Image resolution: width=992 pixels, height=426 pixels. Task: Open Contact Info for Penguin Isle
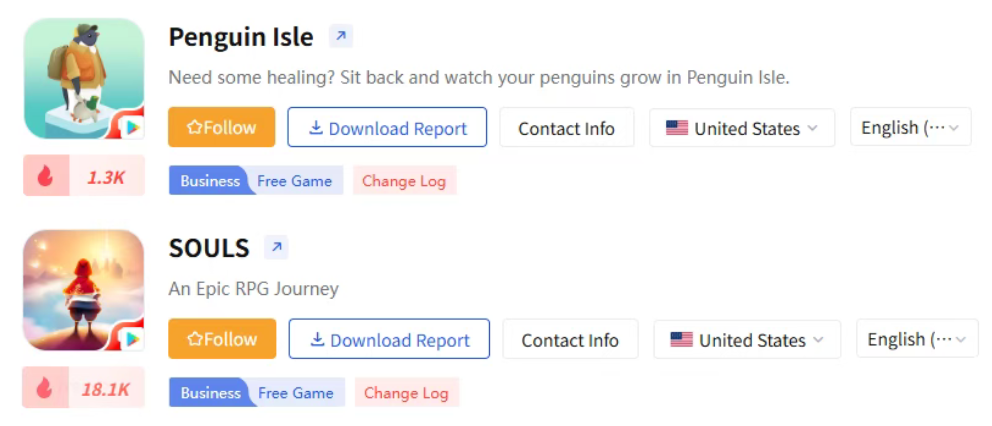point(567,127)
